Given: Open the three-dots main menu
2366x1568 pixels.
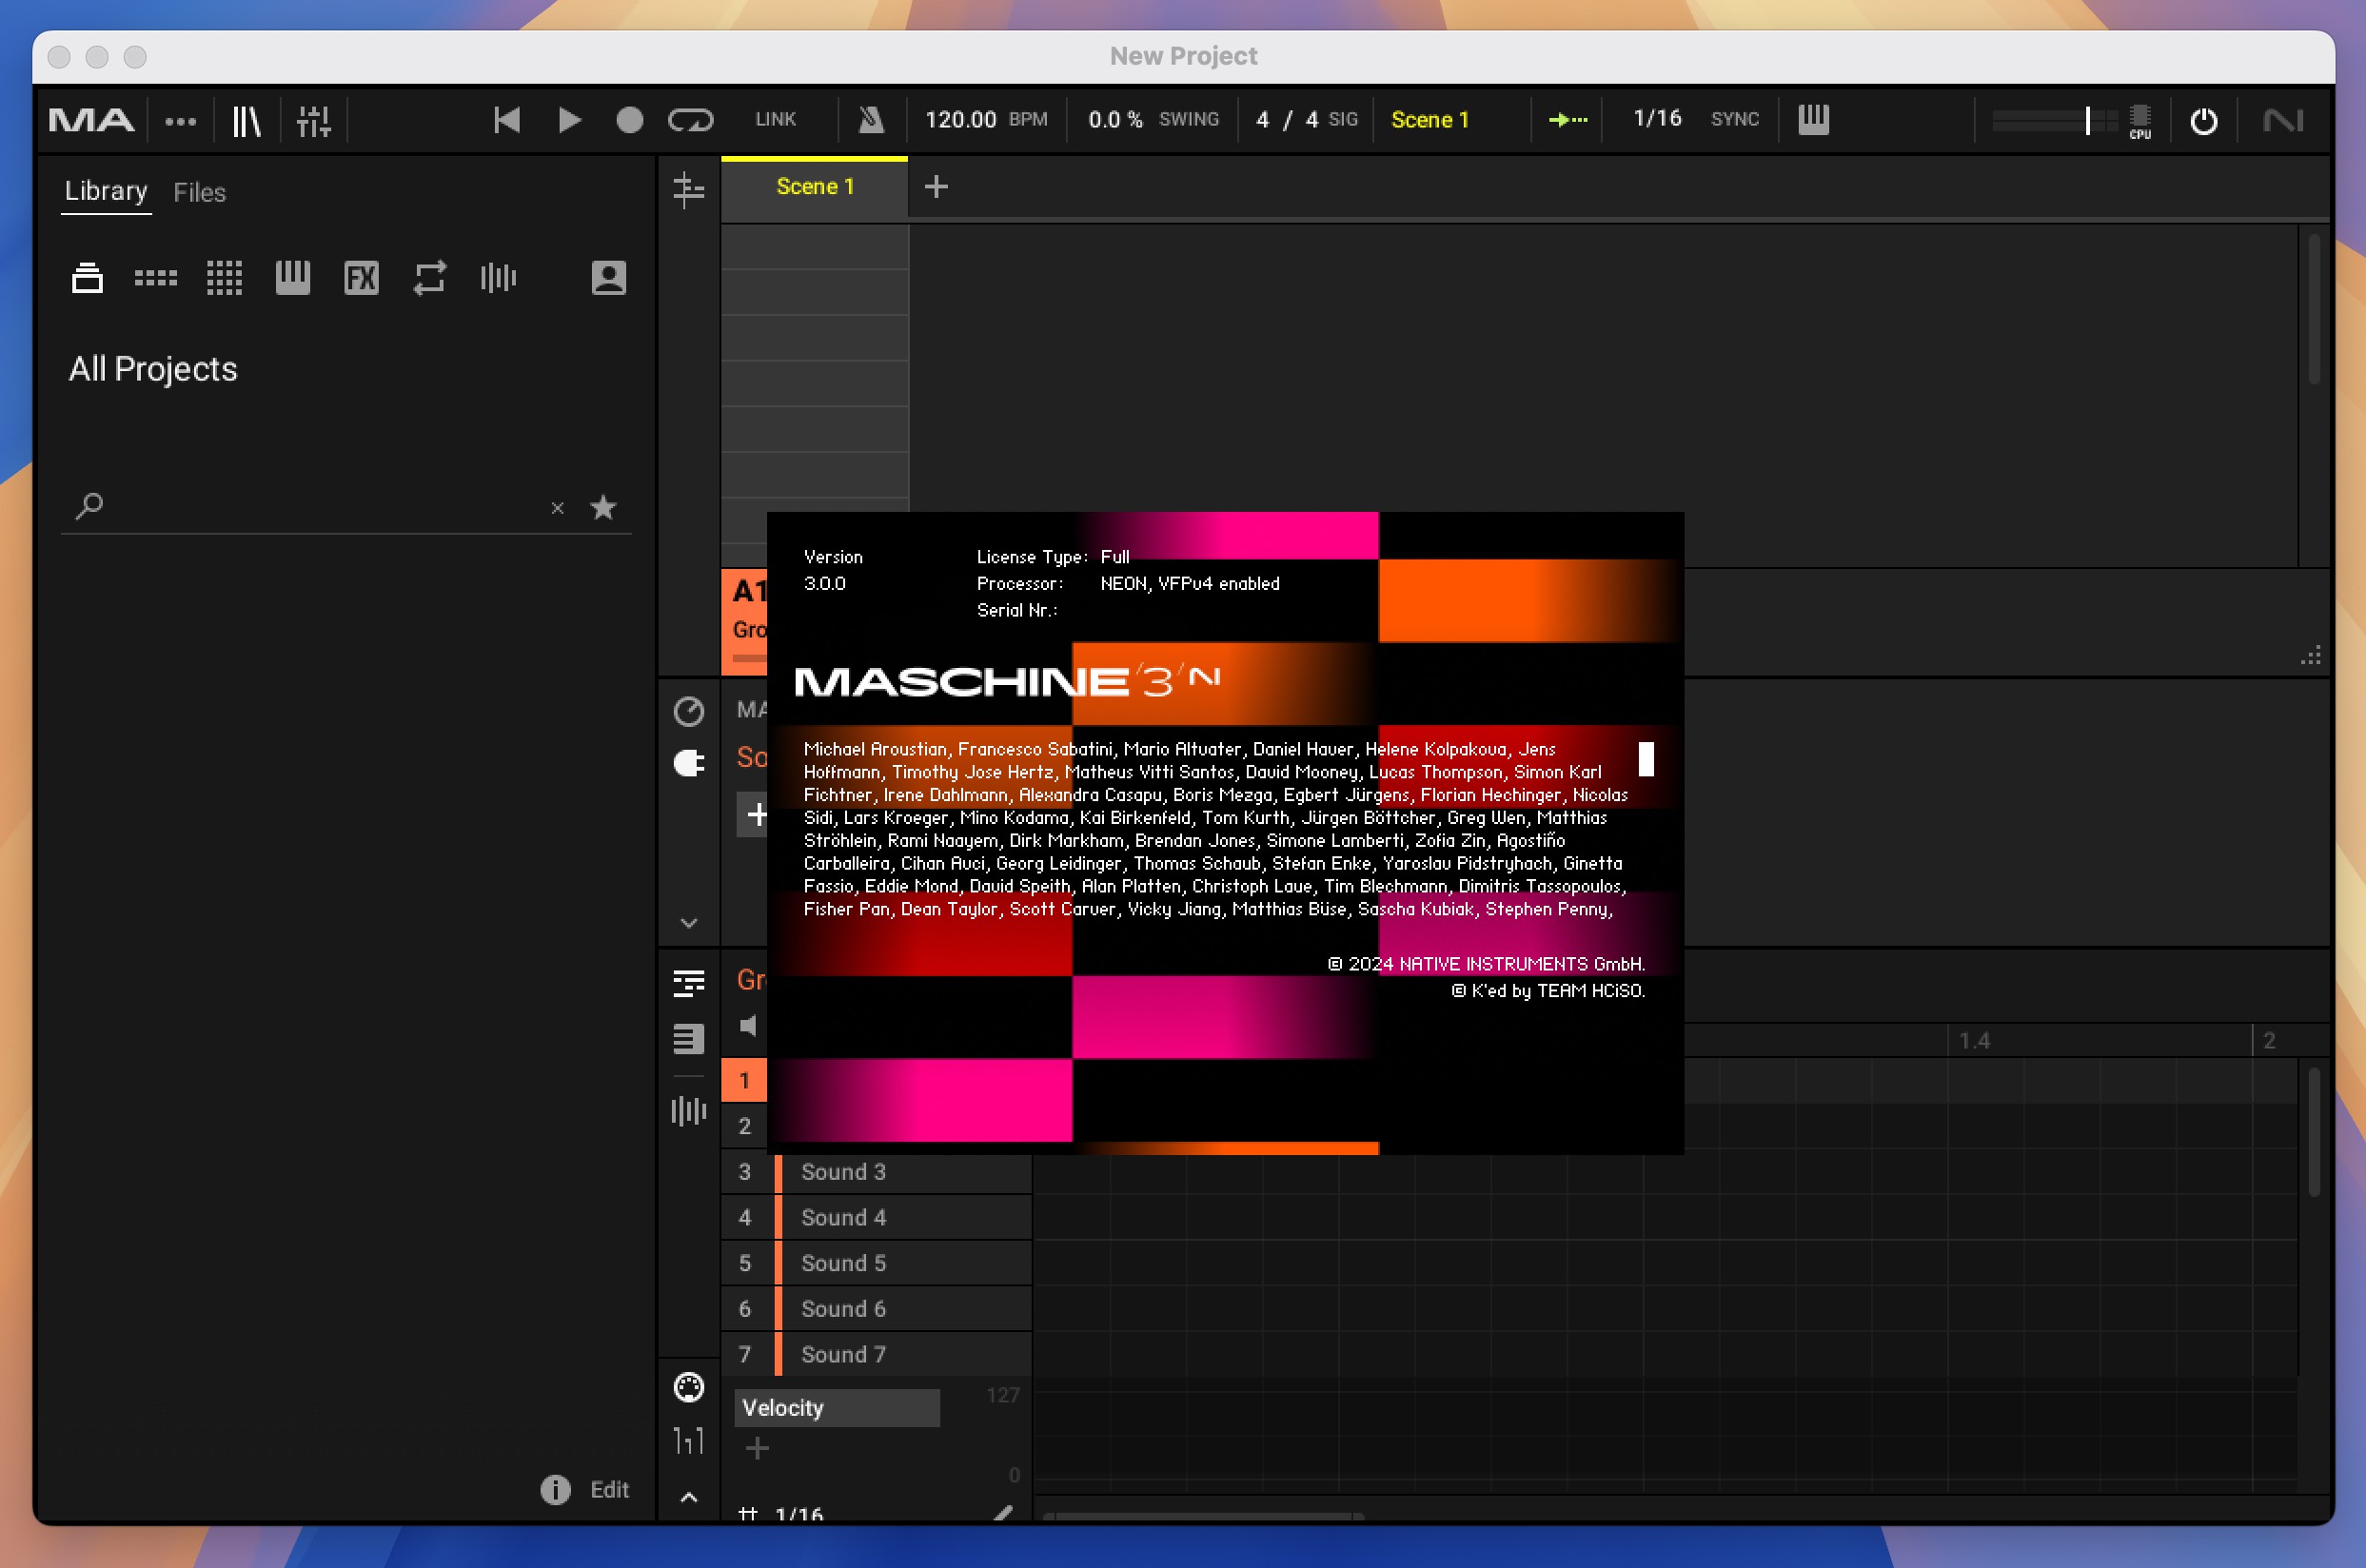Looking at the screenshot, I should coord(181,122).
